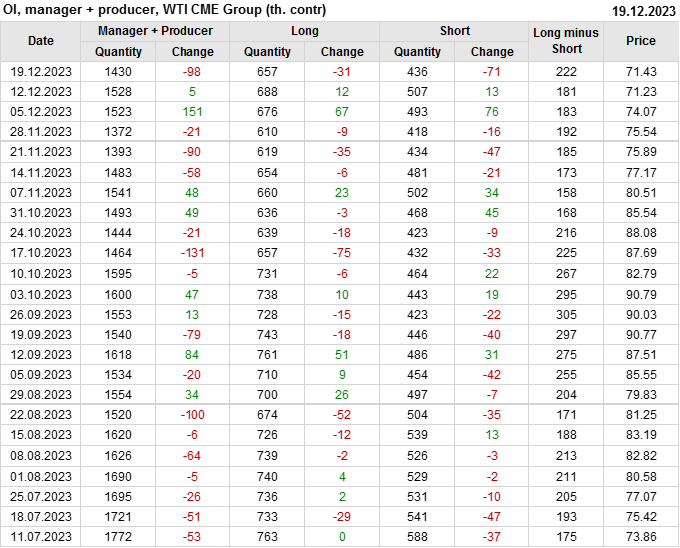680x548 pixels.
Task: Click the Long group header
Action: tap(305, 31)
